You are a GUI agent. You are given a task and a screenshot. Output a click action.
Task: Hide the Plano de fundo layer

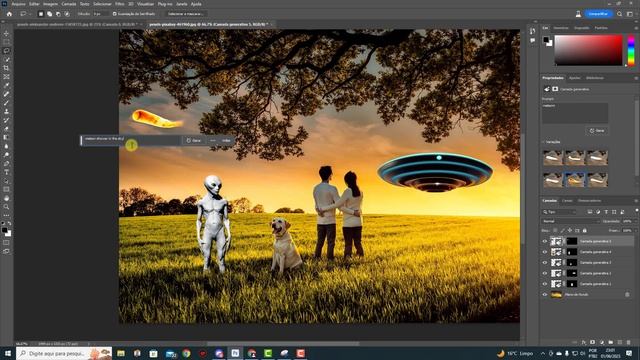544,294
